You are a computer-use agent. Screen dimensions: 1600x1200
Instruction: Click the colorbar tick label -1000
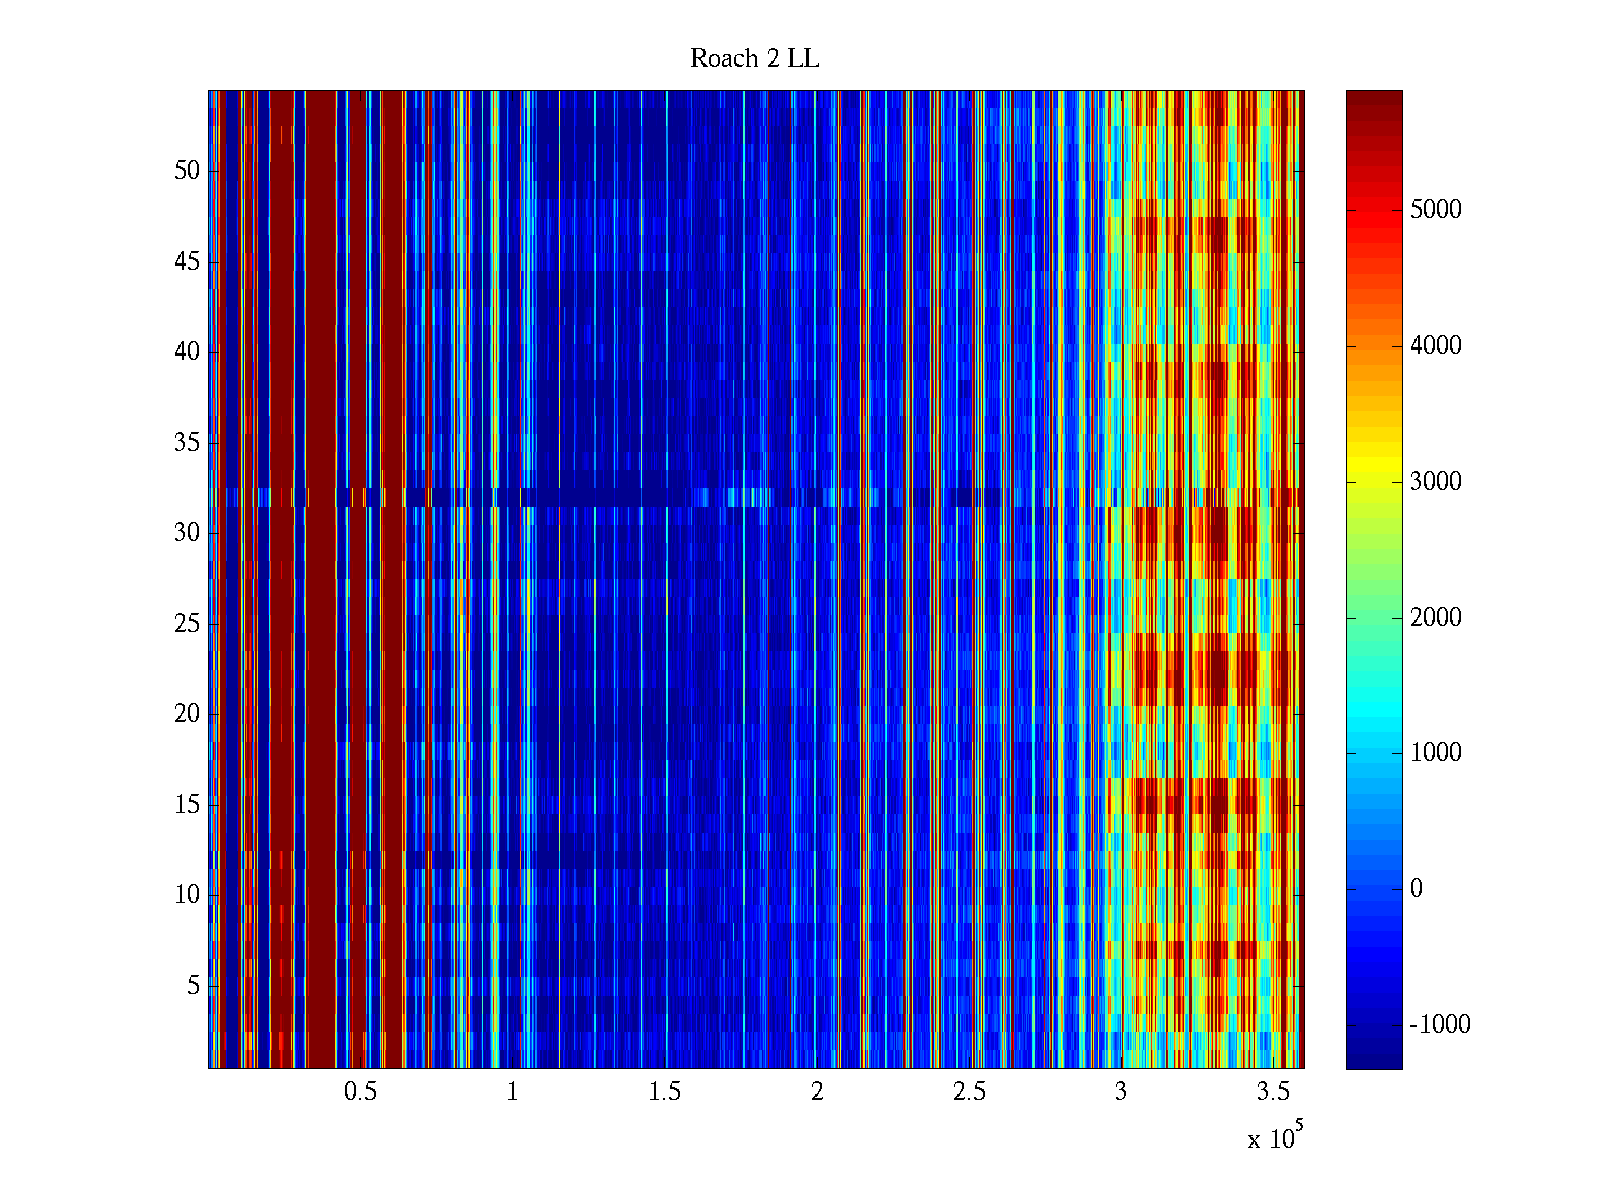[x=1439, y=1025]
